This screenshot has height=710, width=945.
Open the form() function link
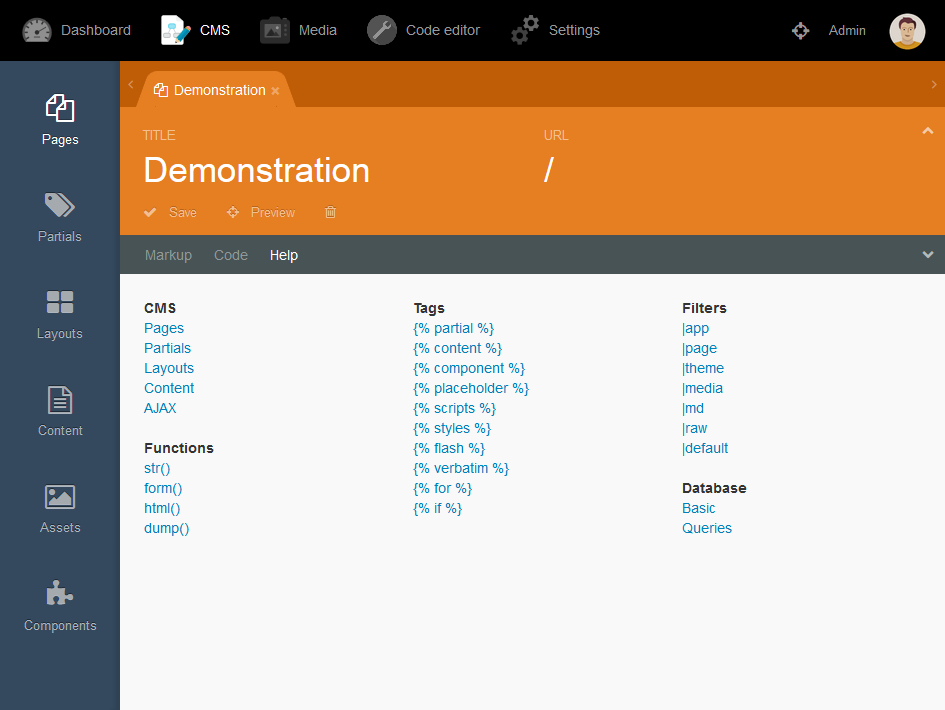coord(163,488)
